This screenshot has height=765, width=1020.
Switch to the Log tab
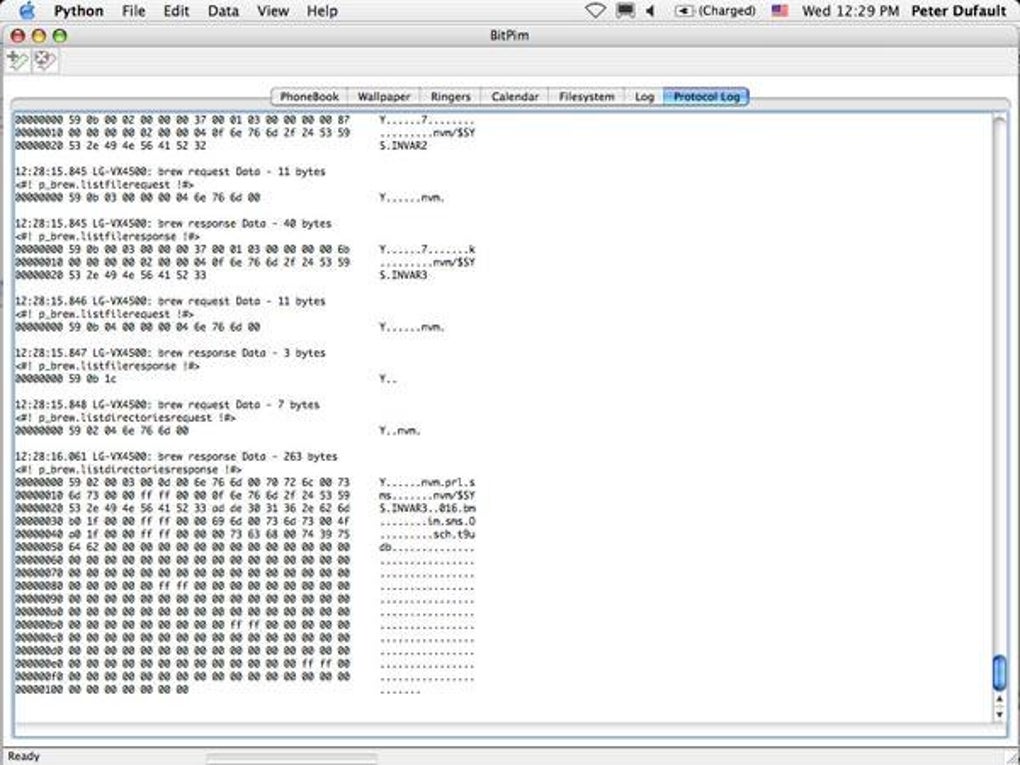click(644, 96)
